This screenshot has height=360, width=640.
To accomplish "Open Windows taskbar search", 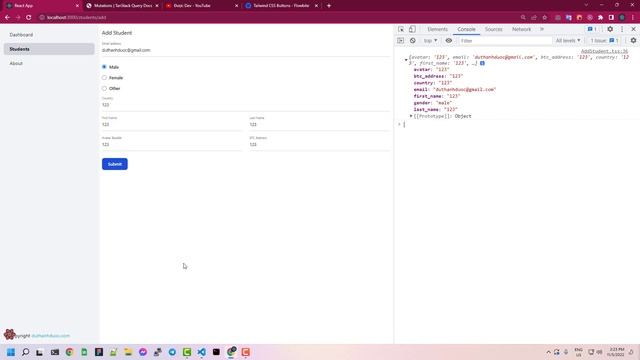I will coord(25,352).
